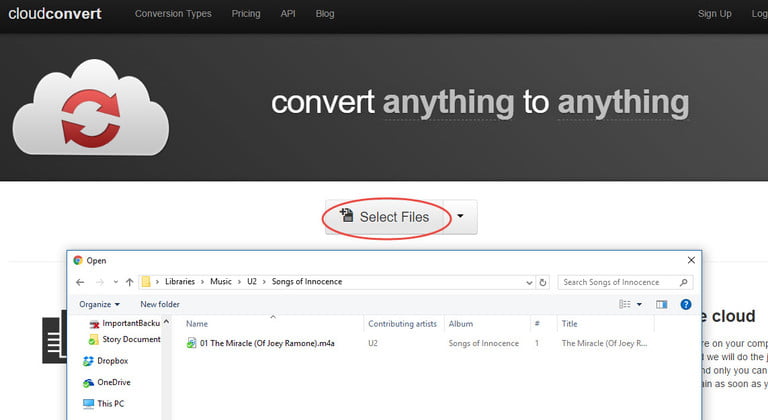The height and width of the screenshot is (420, 768).
Task: Click Music in the address path
Action: tap(221, 282)
